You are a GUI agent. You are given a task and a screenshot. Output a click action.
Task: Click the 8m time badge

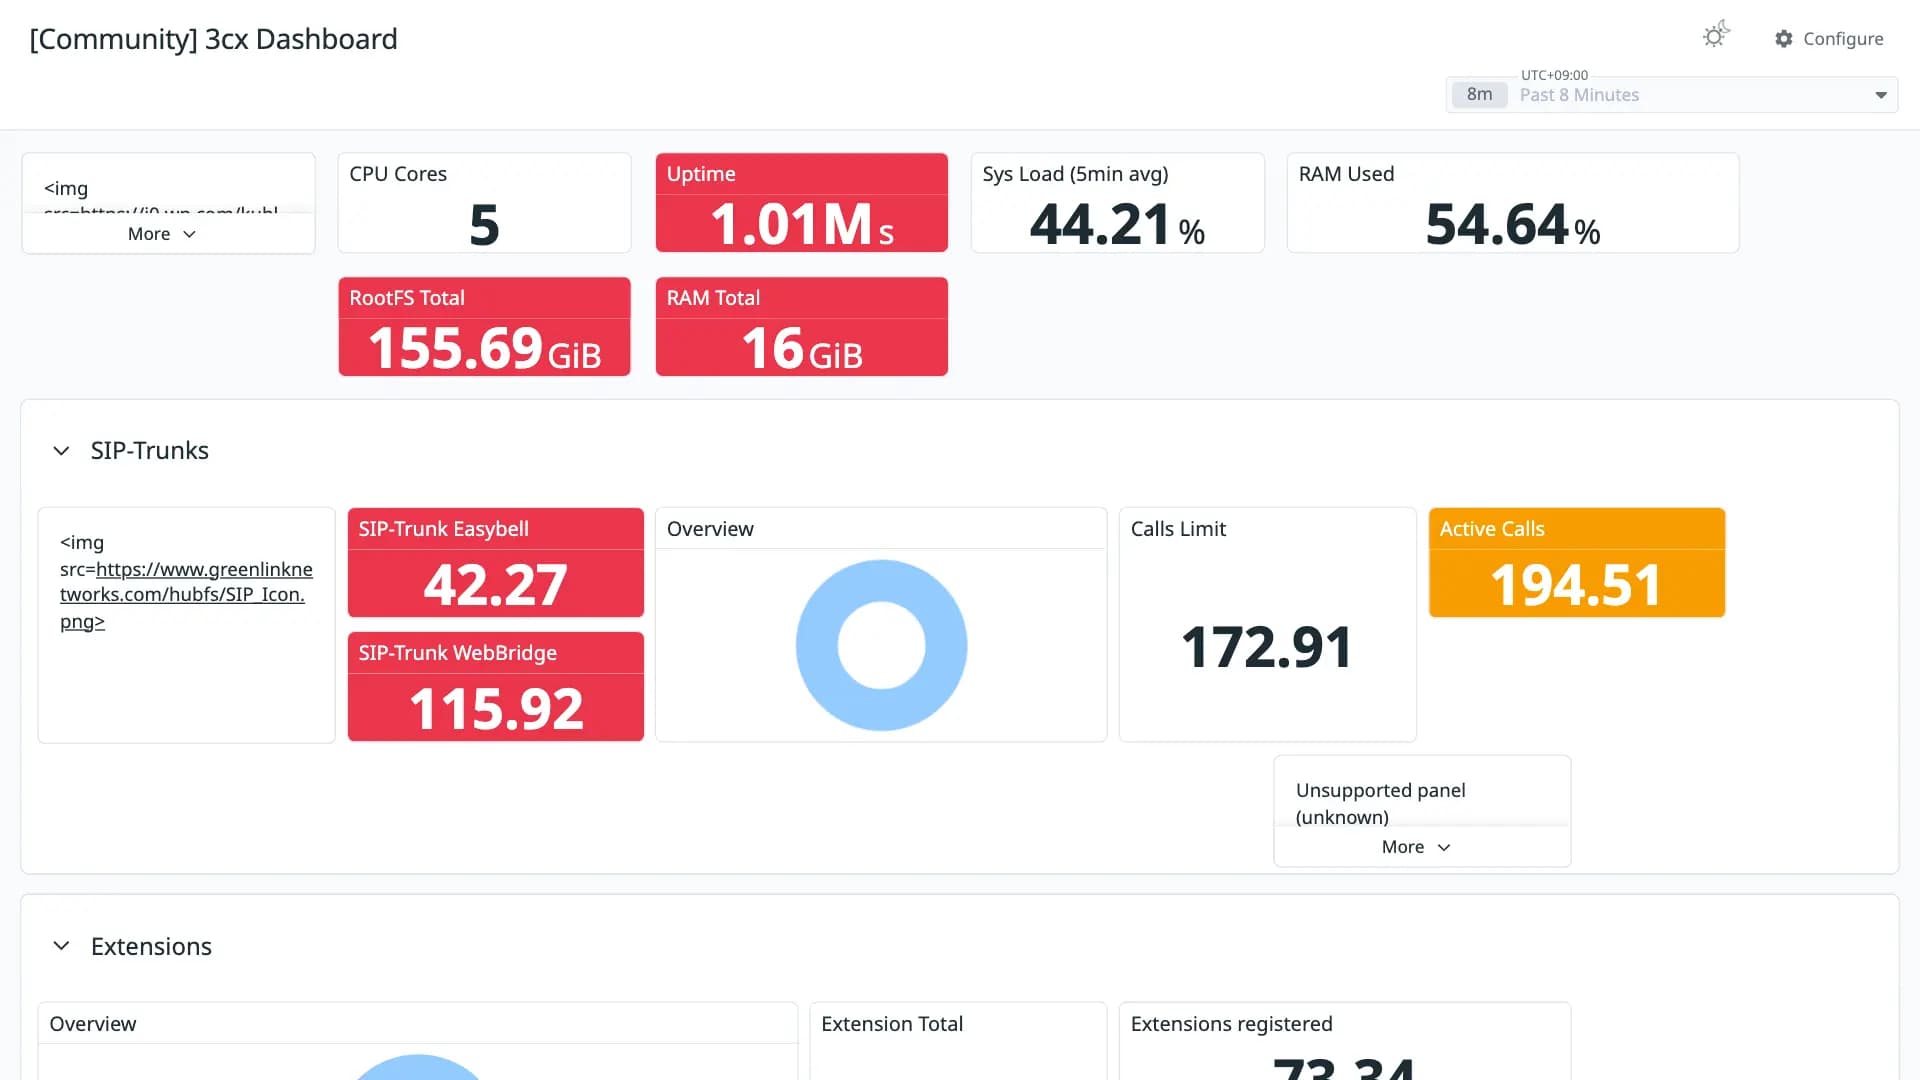coord(1479,95)
